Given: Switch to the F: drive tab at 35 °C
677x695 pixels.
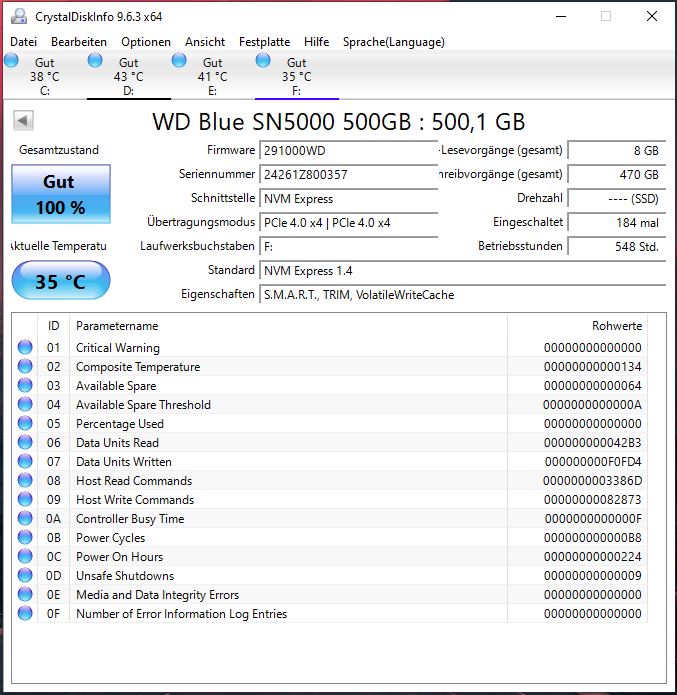Looking at the screenshot, I should tap(297, 76).
